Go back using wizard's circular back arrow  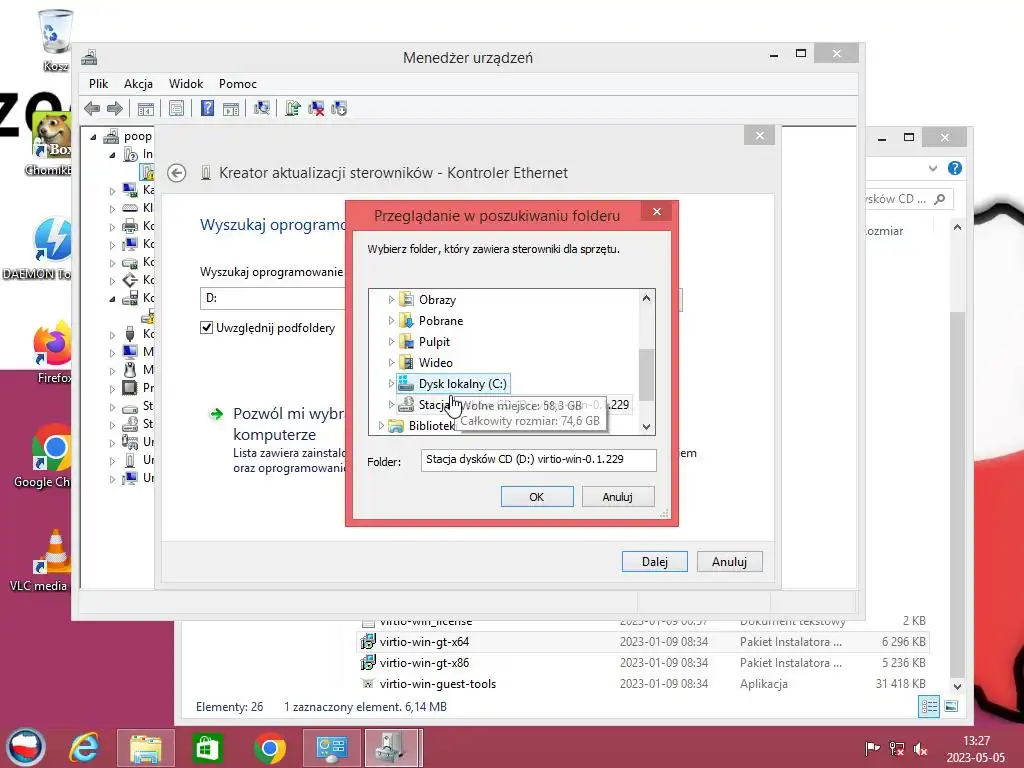pos(176,173)
